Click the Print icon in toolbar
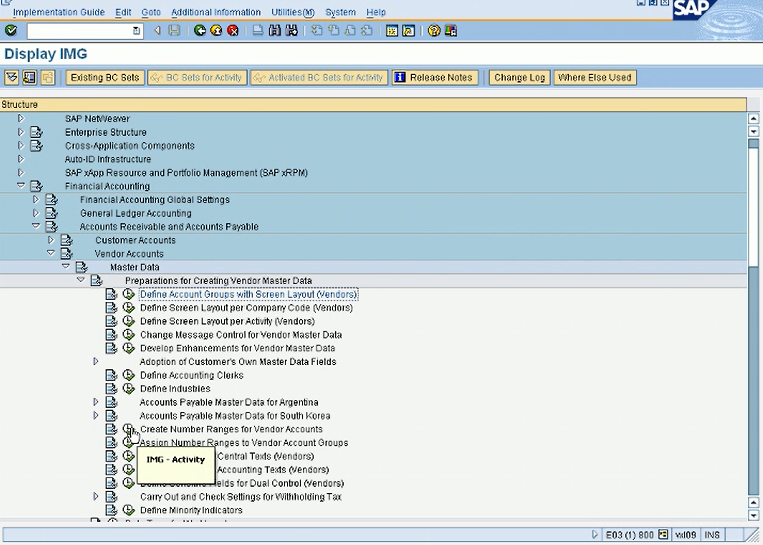 [258, 31]
